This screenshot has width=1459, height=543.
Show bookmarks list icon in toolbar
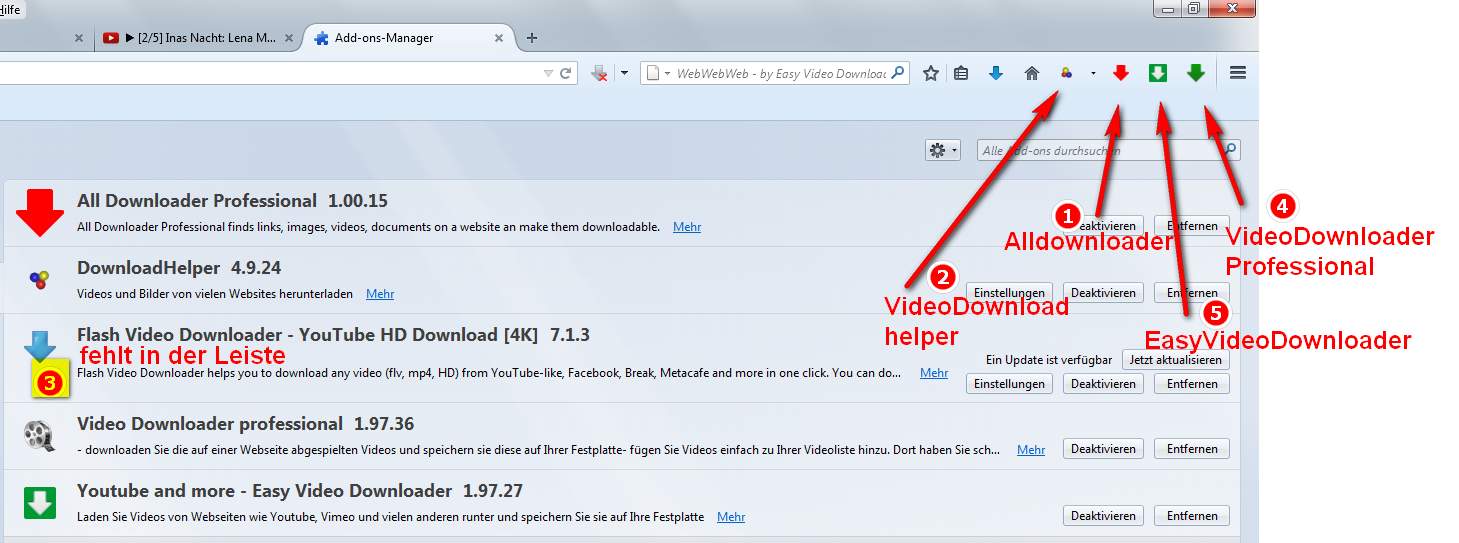(961, 73)
